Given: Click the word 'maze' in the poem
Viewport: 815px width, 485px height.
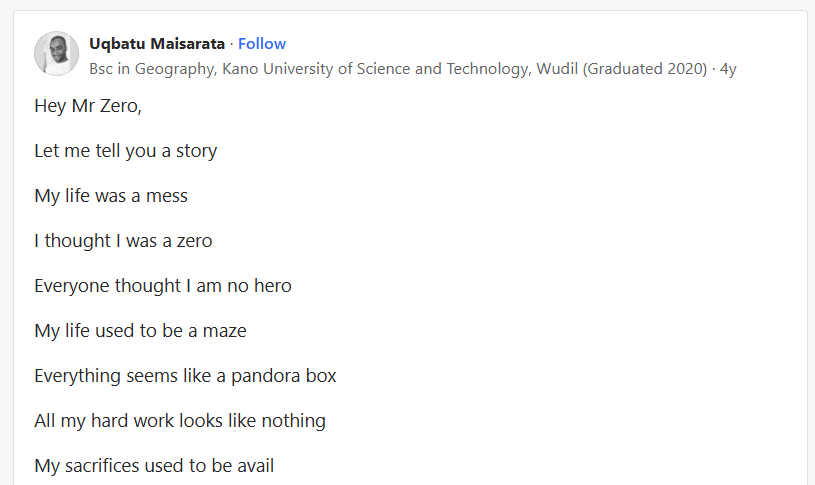Looking at the screenshot, I should coord(225,331).
